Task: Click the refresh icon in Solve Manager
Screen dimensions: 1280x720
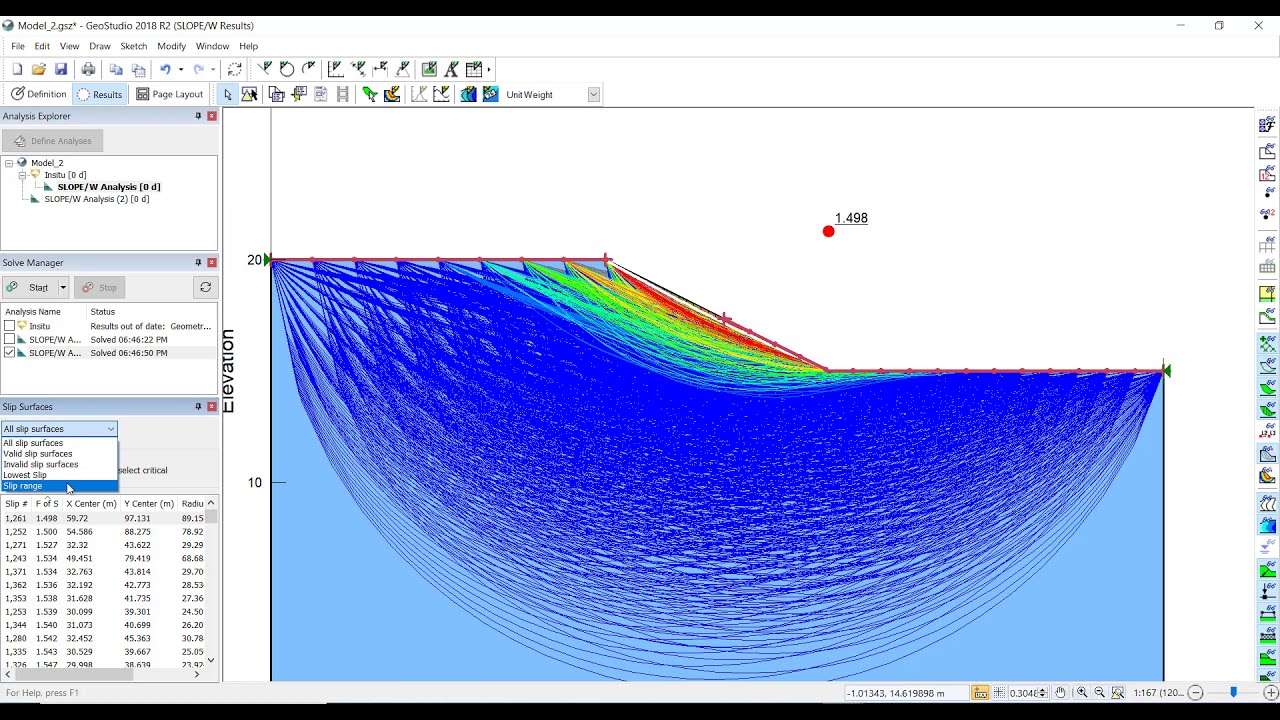Action: pos(205,287)
